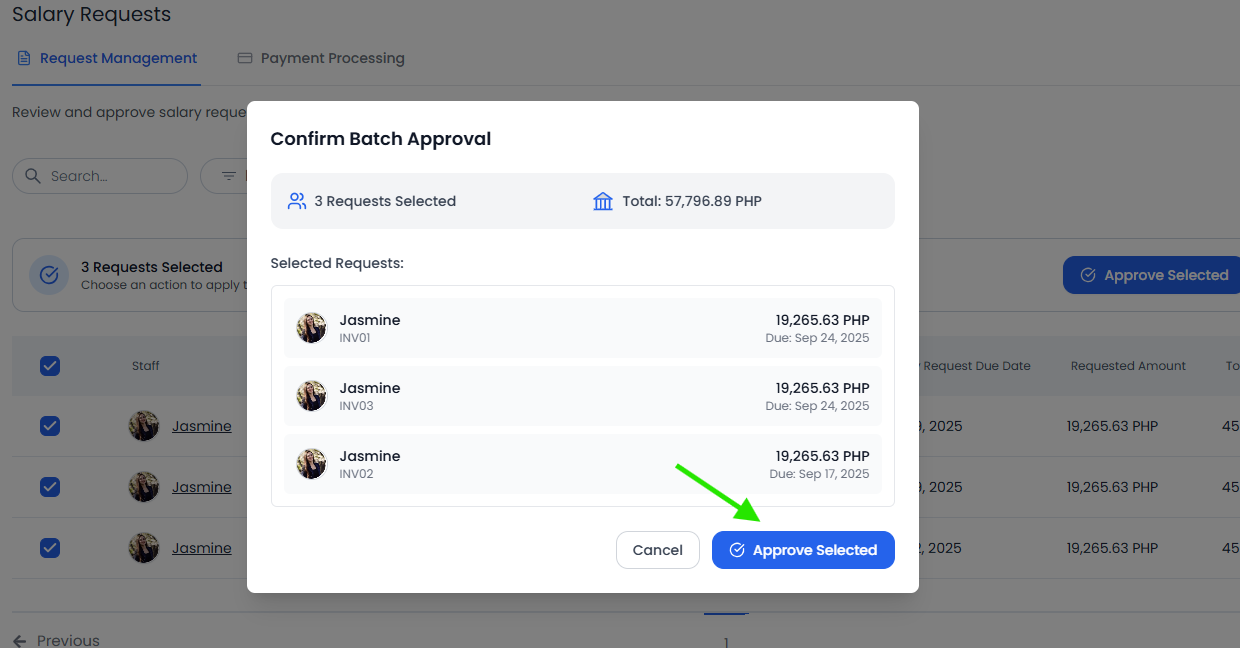Click Jasmine's avatar on the INV02 request
Image resolution: width=1240 pixels, height=648 pixels.
click(312, 464)
